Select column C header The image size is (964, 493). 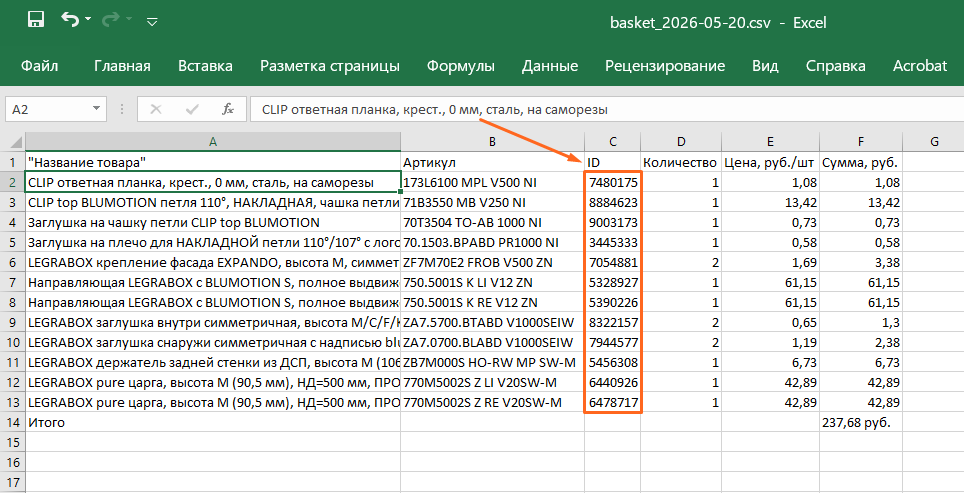[x=612, y=142]
